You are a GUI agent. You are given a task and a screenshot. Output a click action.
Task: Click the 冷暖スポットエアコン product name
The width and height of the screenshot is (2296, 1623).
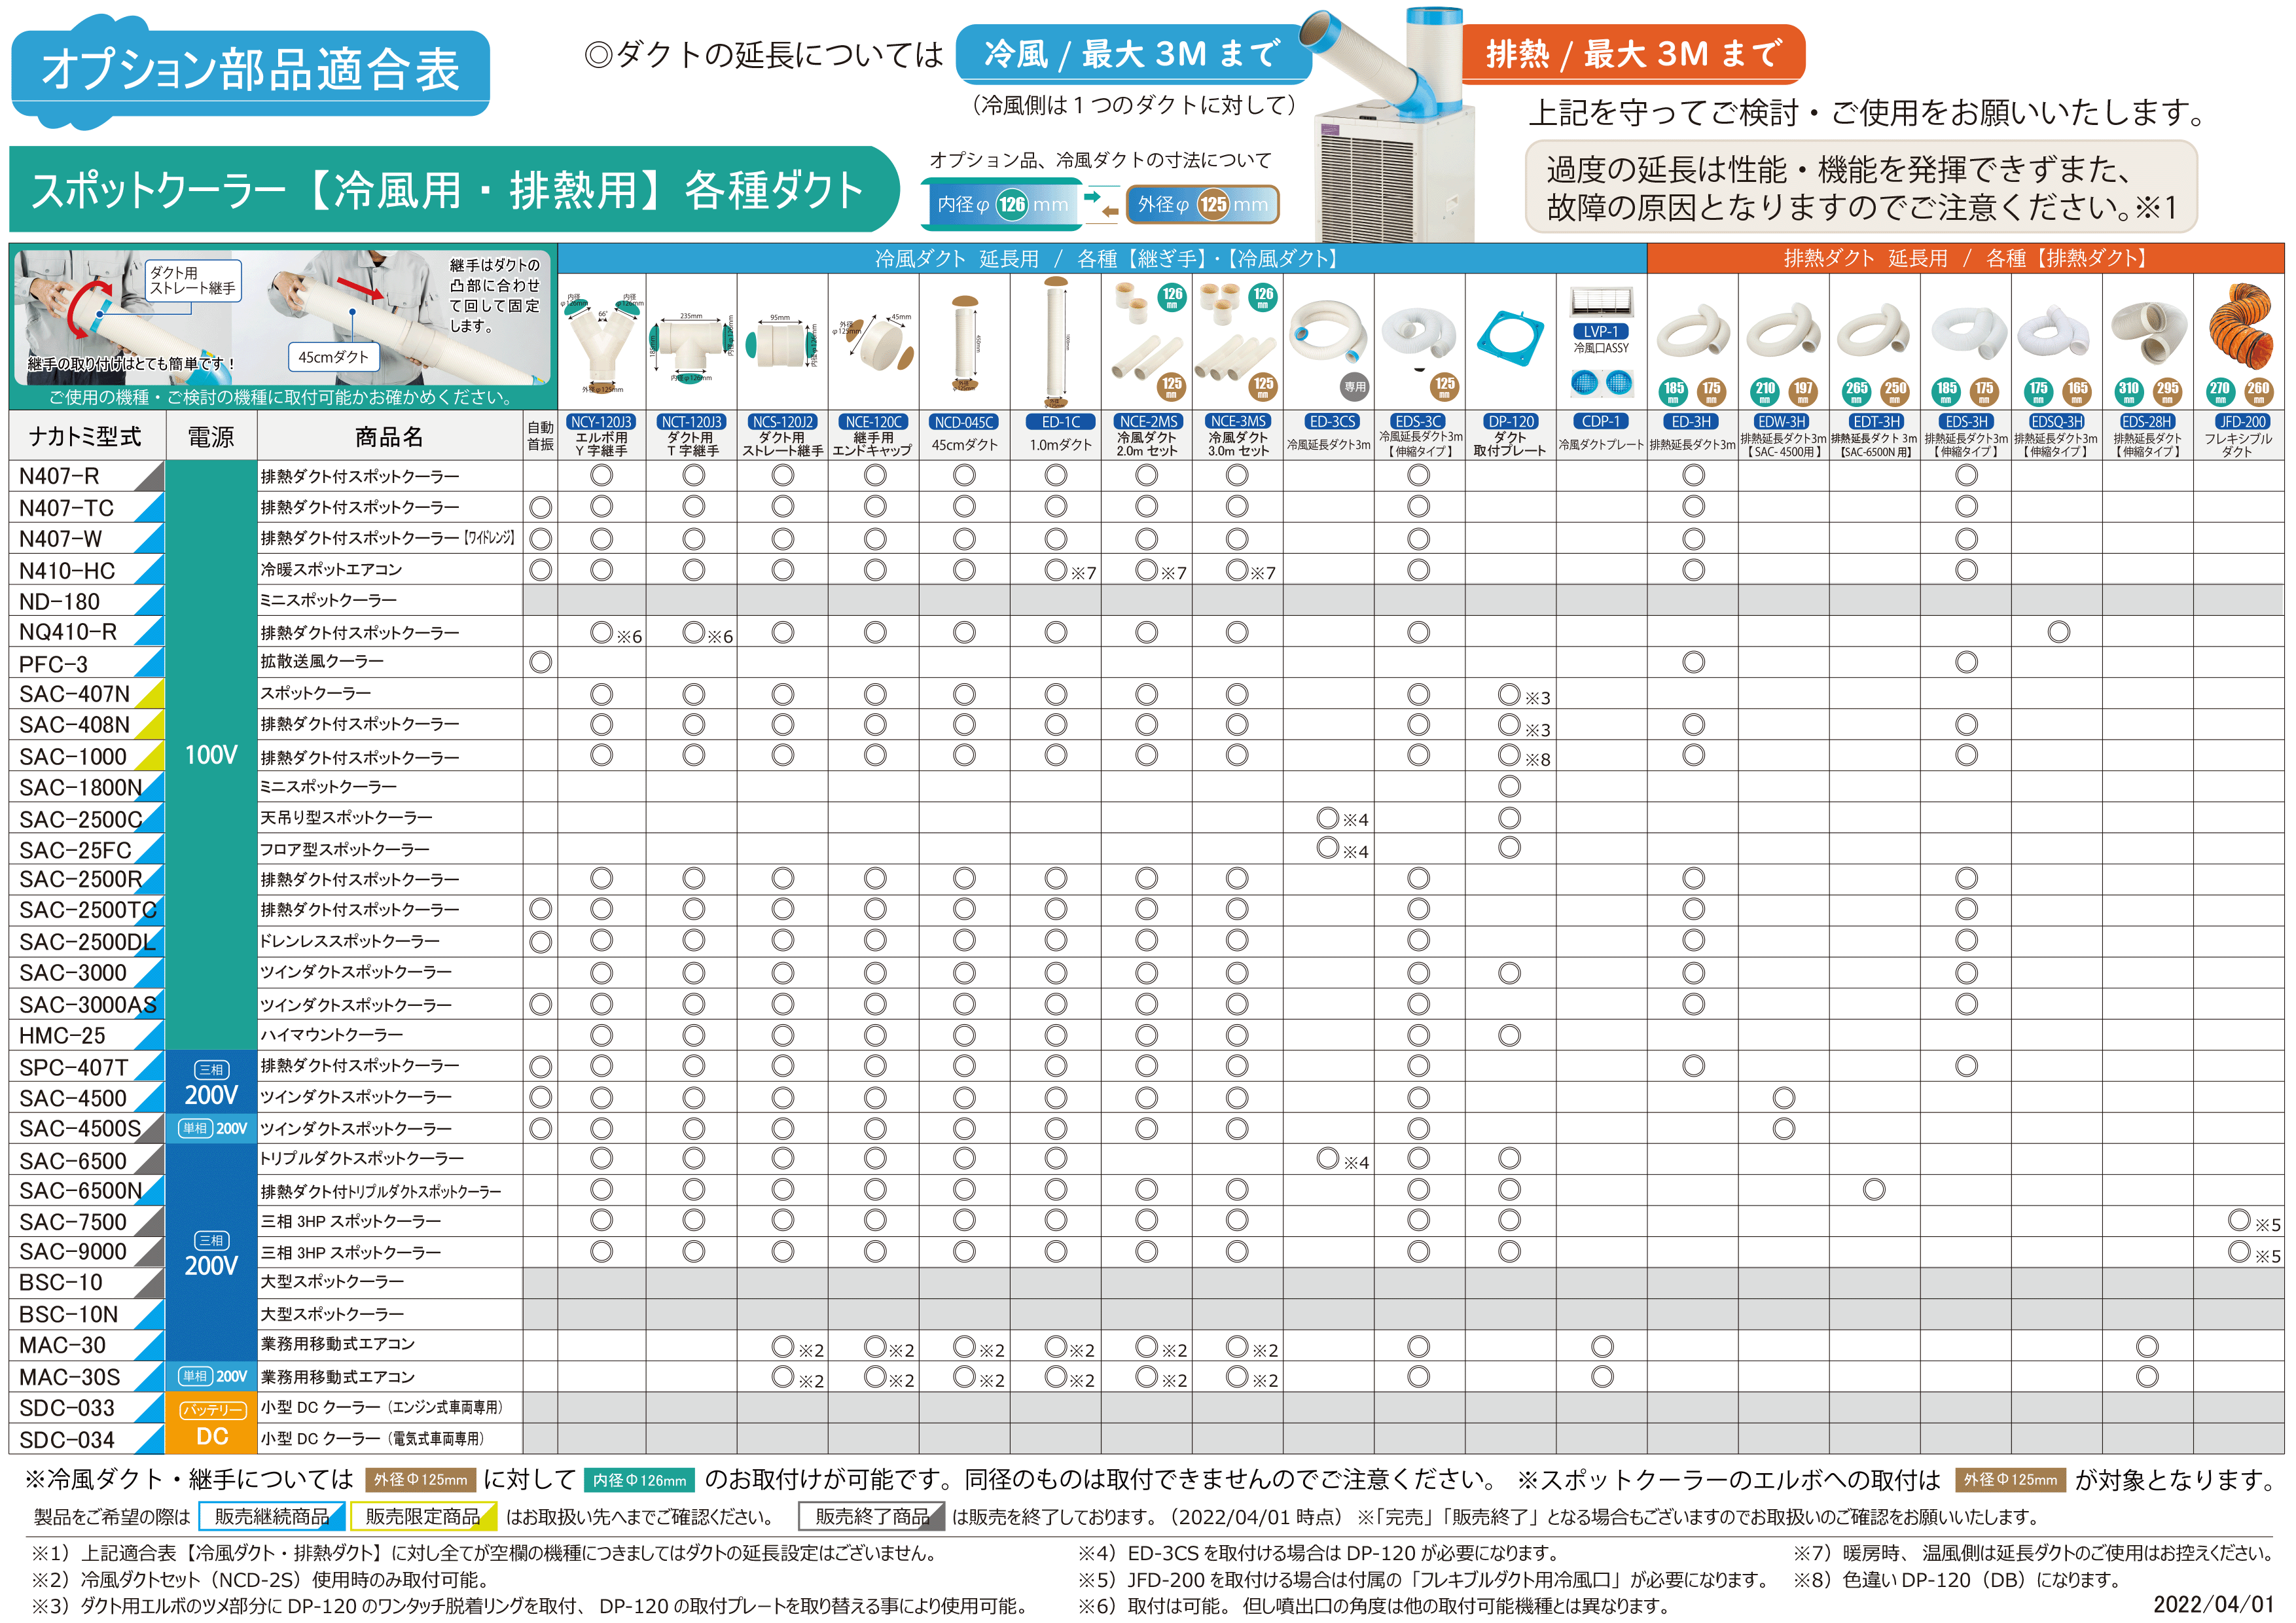pos(331,570)
